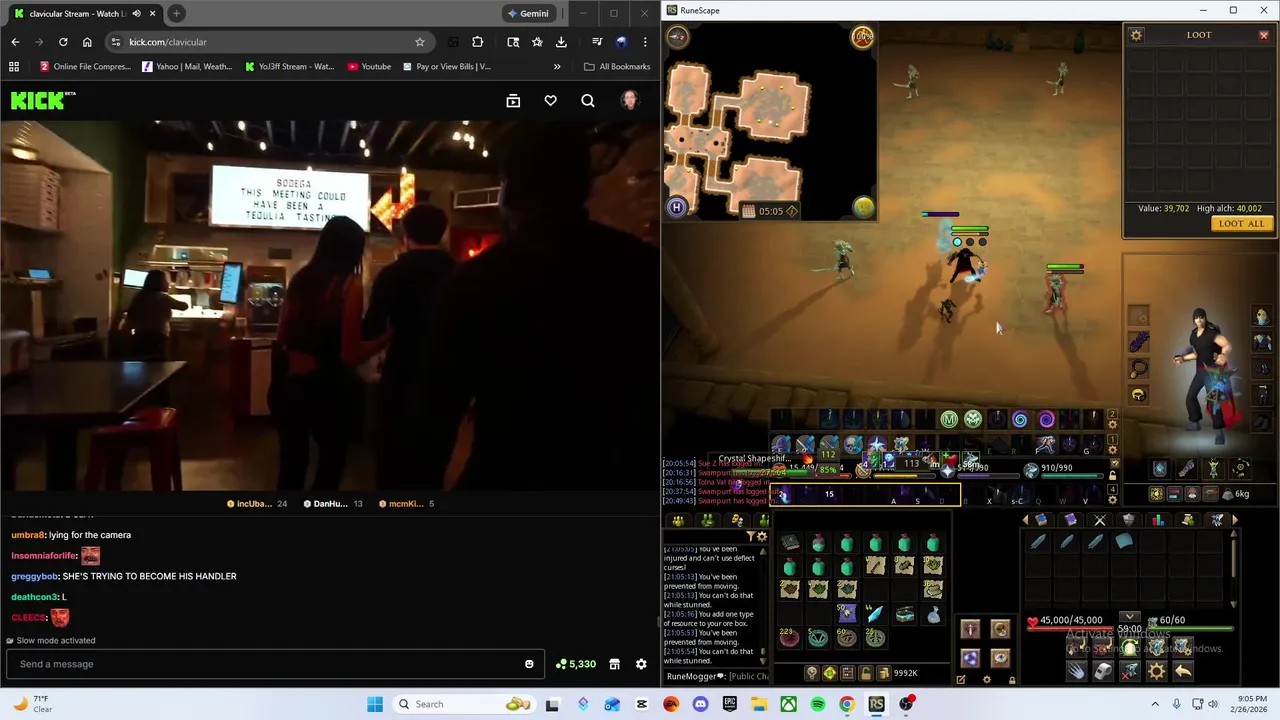1280x720 pixels.
Task: Open Chrome home page button
Action: pyautogui.click(x=87, y=42)
